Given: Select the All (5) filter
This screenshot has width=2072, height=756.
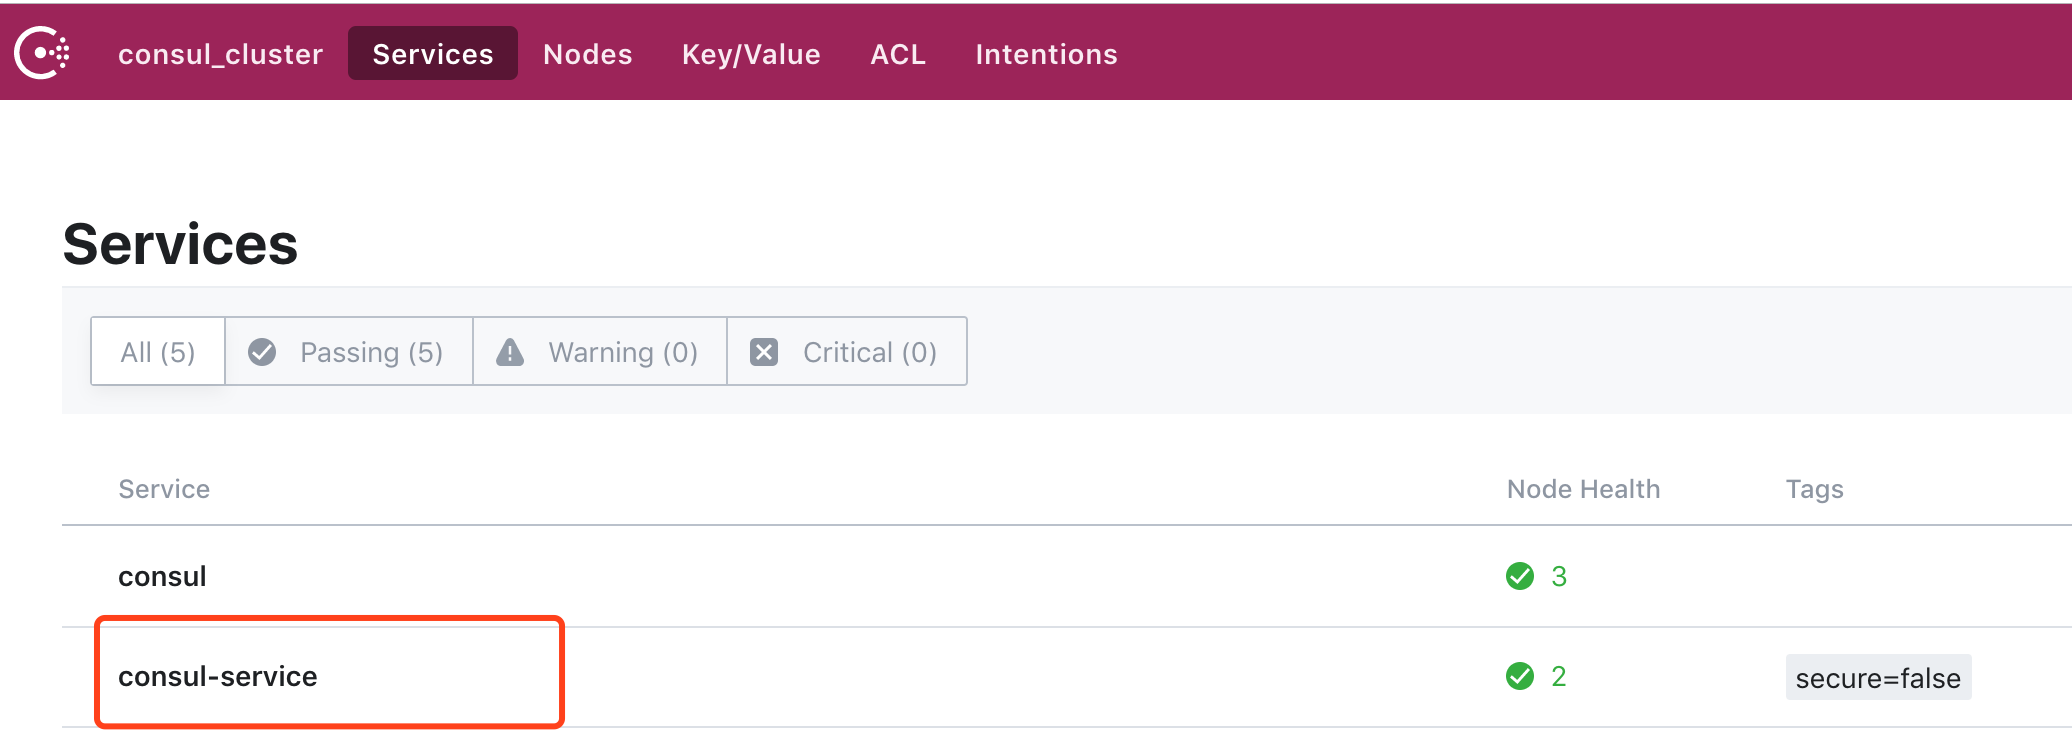Looking at the screenshot, I should 158,352.
